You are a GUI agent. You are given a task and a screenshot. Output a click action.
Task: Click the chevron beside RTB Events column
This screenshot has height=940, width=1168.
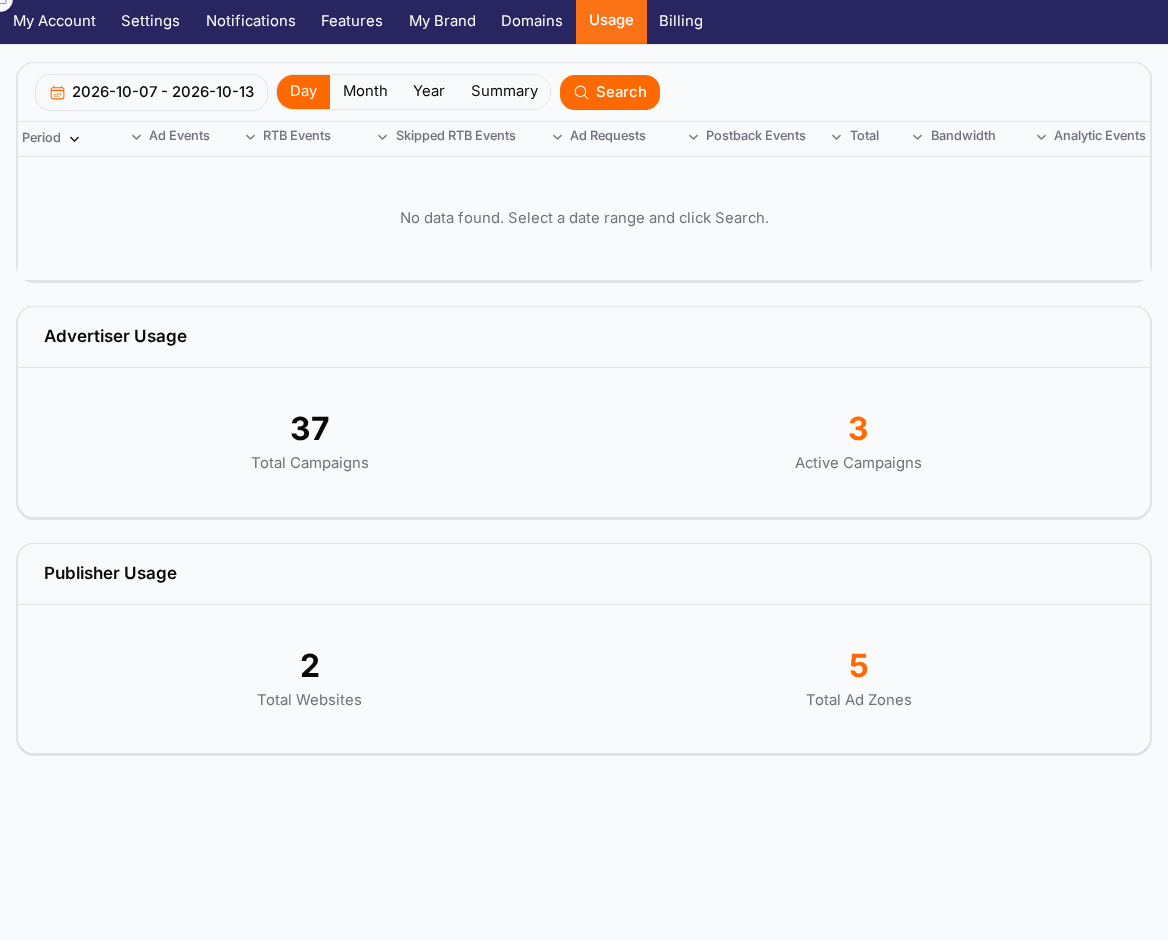click(x=250, y=137)
